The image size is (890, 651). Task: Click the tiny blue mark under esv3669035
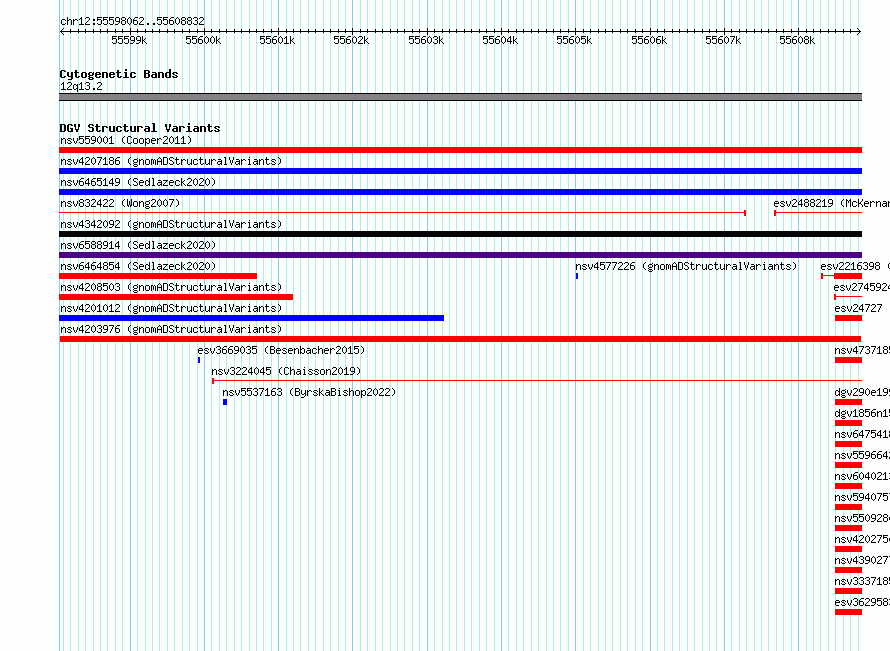pyautogui.click(x=199, y=360)
